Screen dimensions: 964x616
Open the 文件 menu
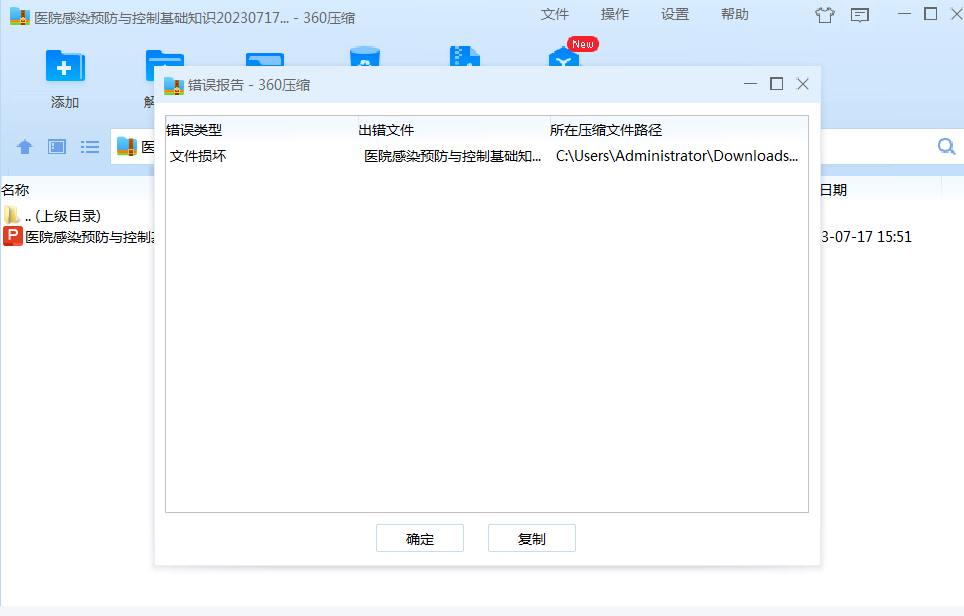click(555, 14)
